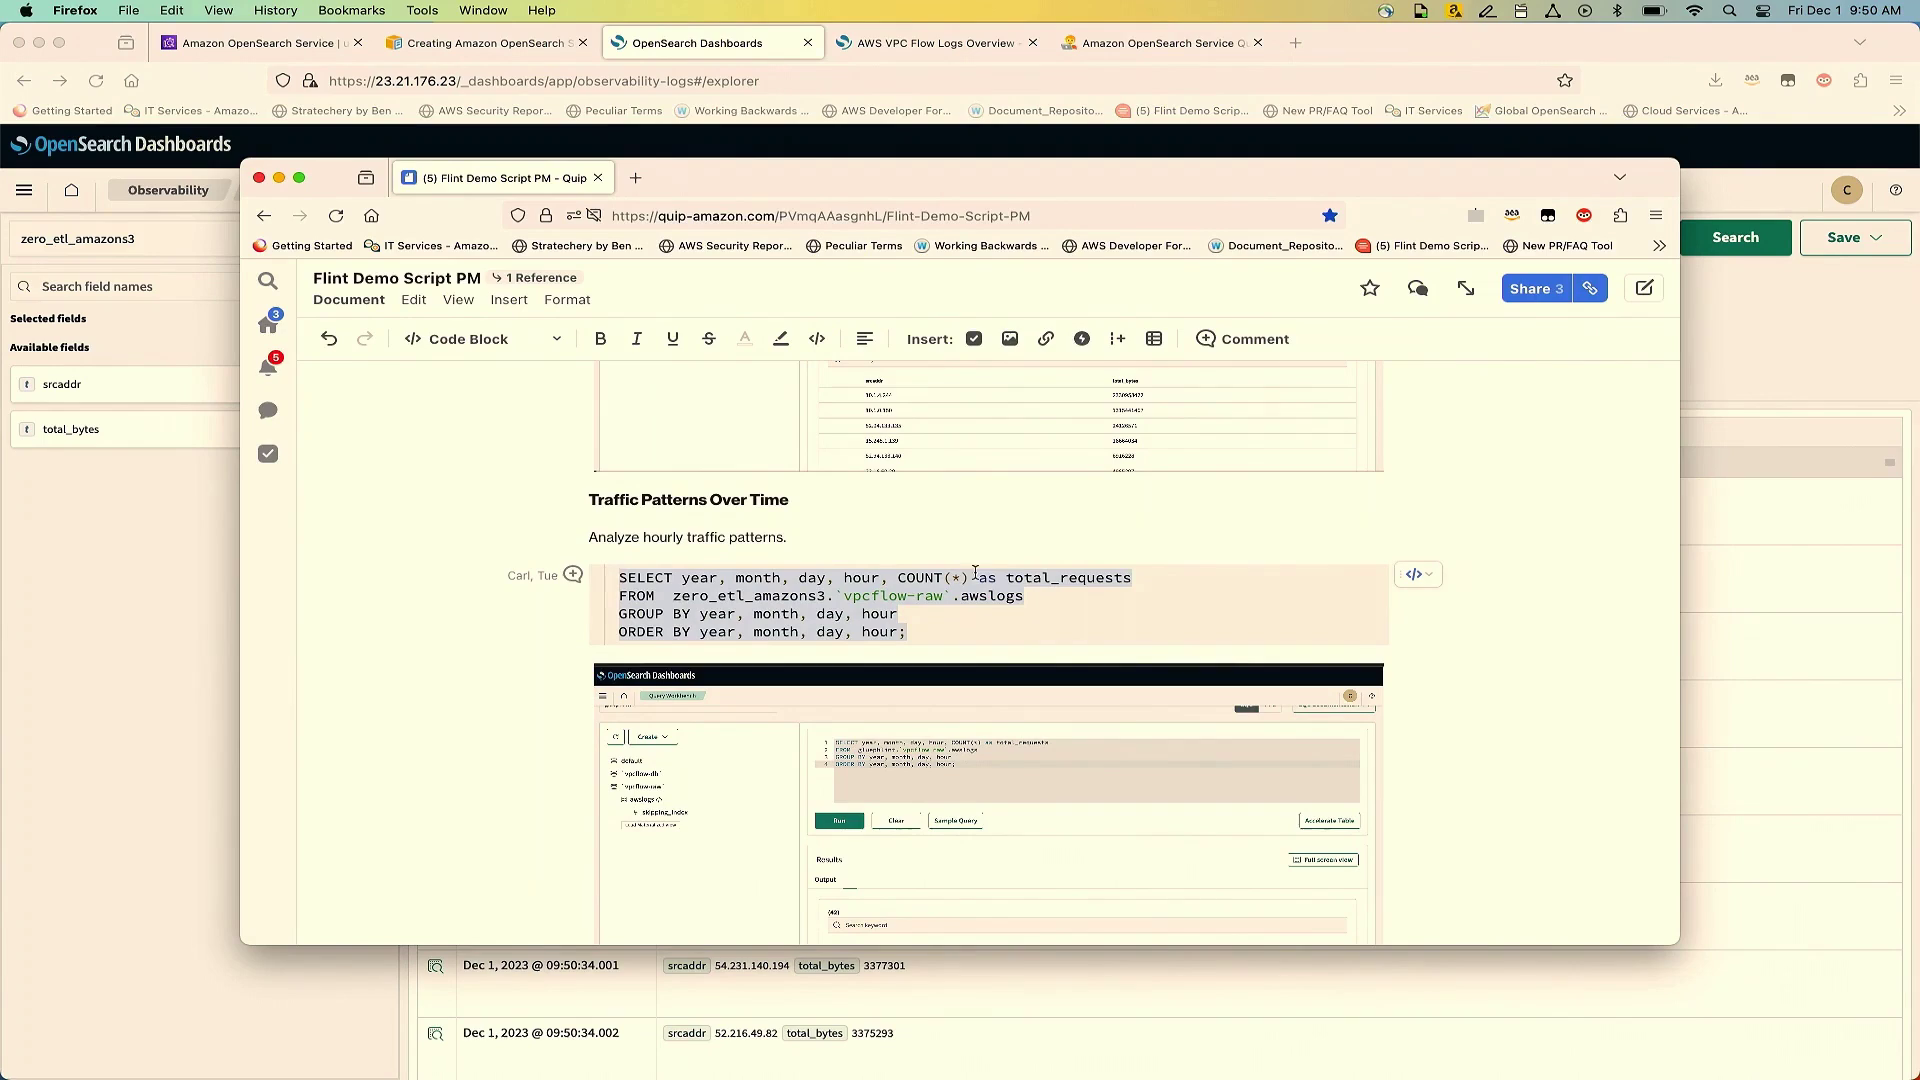Open the Quip tasks checkmark panel
1920x1080 pixels.
[x=268, y=454]
